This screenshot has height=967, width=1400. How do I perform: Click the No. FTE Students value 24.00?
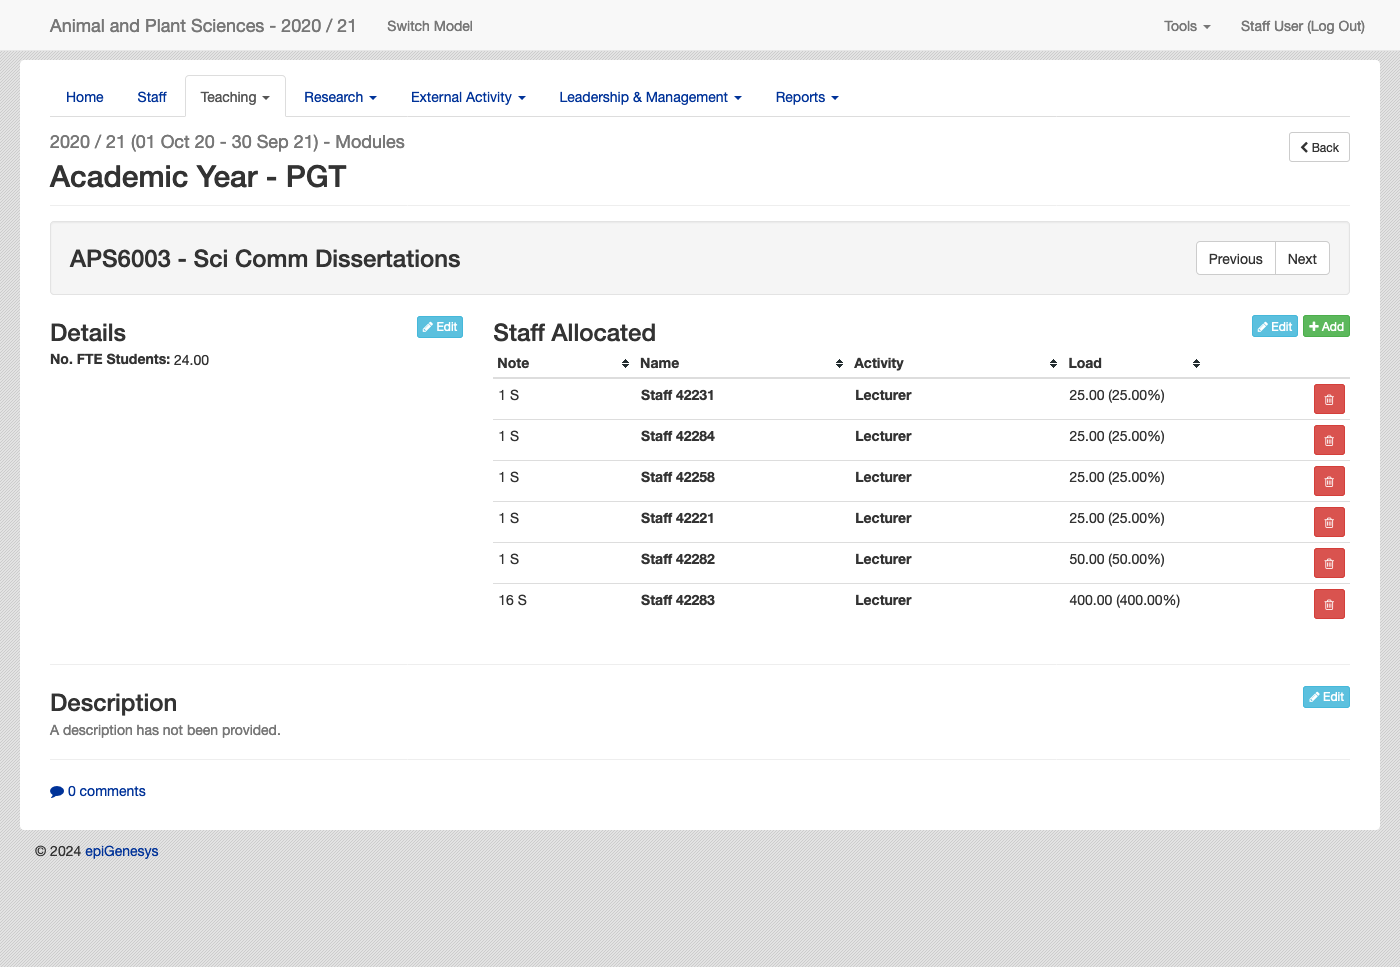pyautogui.click(x=191, y=360)
